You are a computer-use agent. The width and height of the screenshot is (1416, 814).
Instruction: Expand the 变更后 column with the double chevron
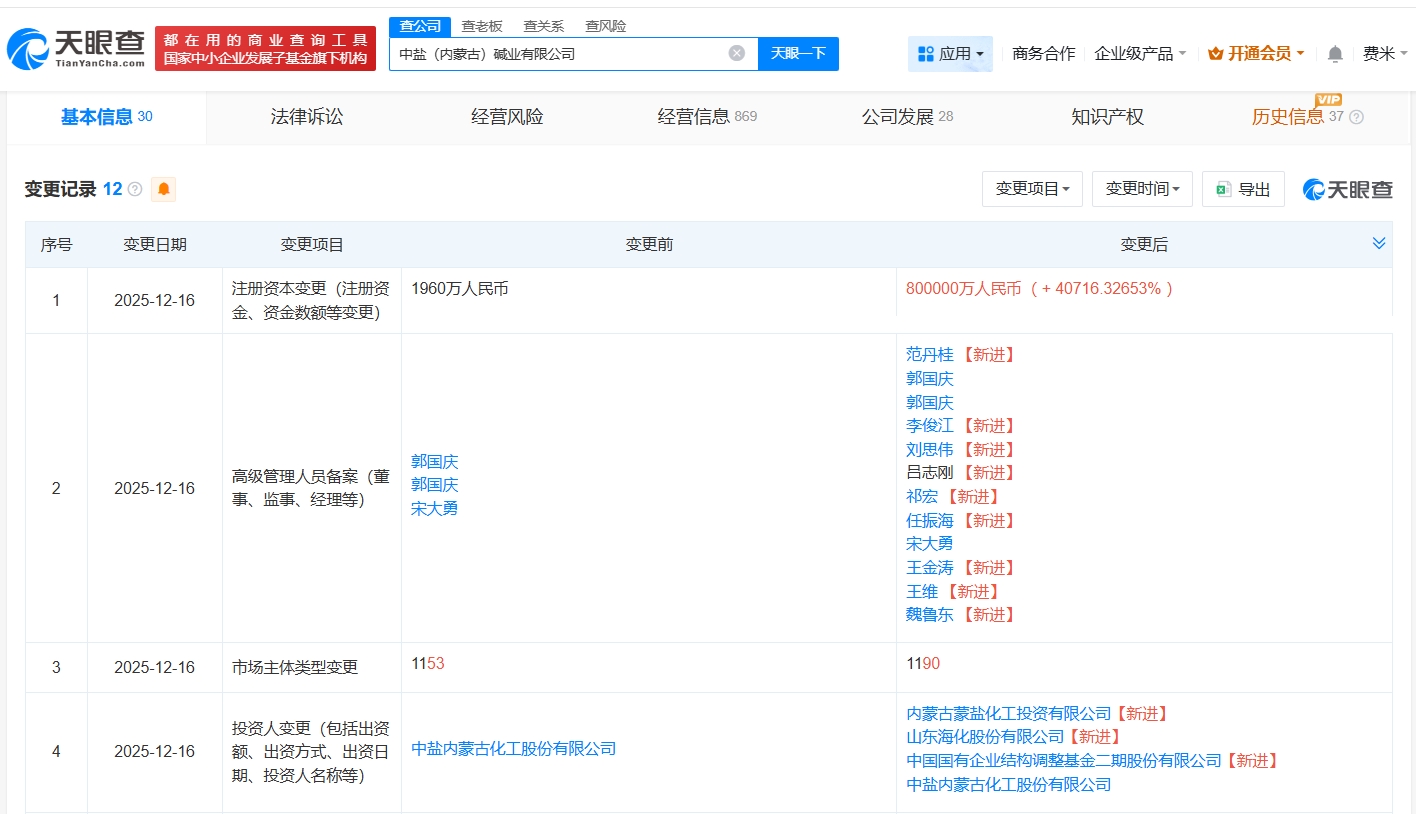(1379, 244)
